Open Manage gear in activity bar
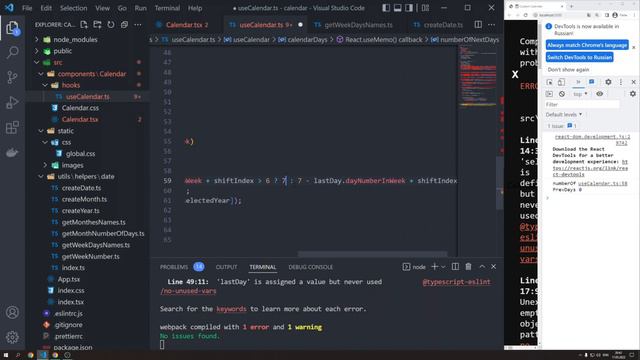 click(12, 337)
